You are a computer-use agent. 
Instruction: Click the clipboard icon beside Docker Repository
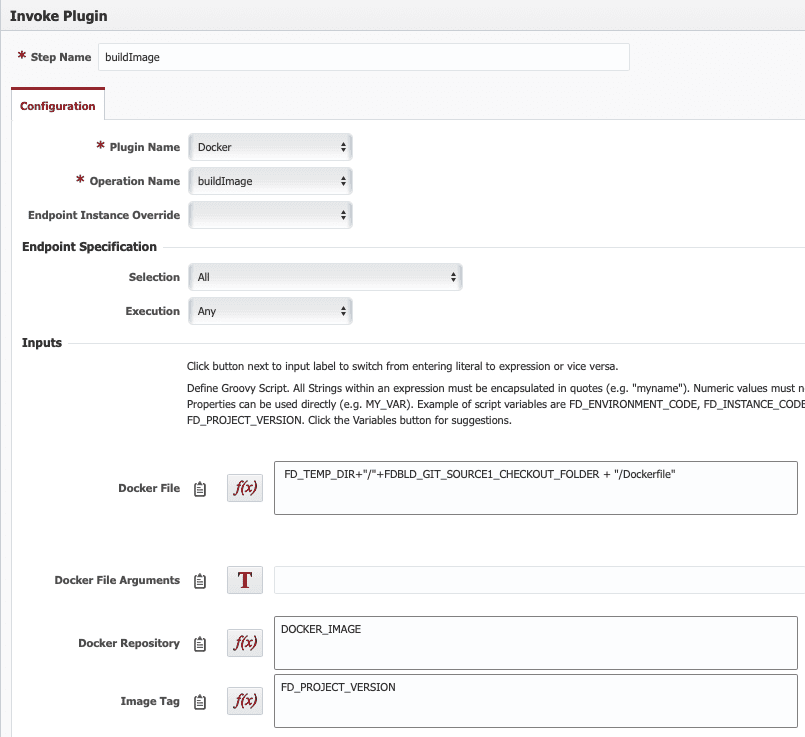coord(200,644)
